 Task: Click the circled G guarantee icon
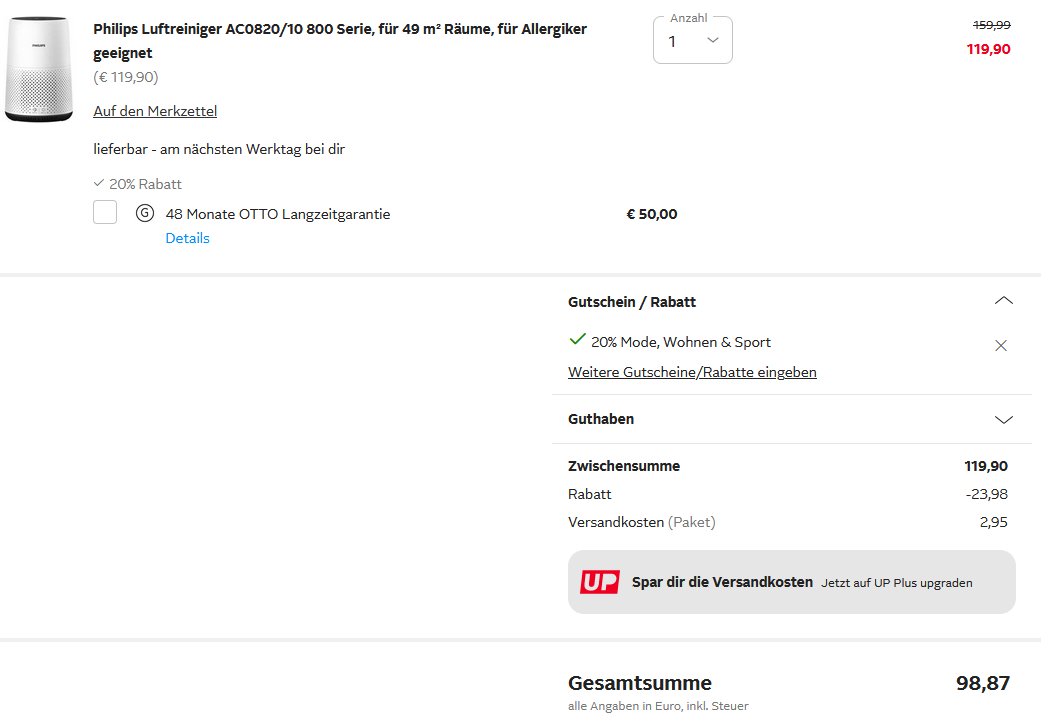(x=145, y=213)
